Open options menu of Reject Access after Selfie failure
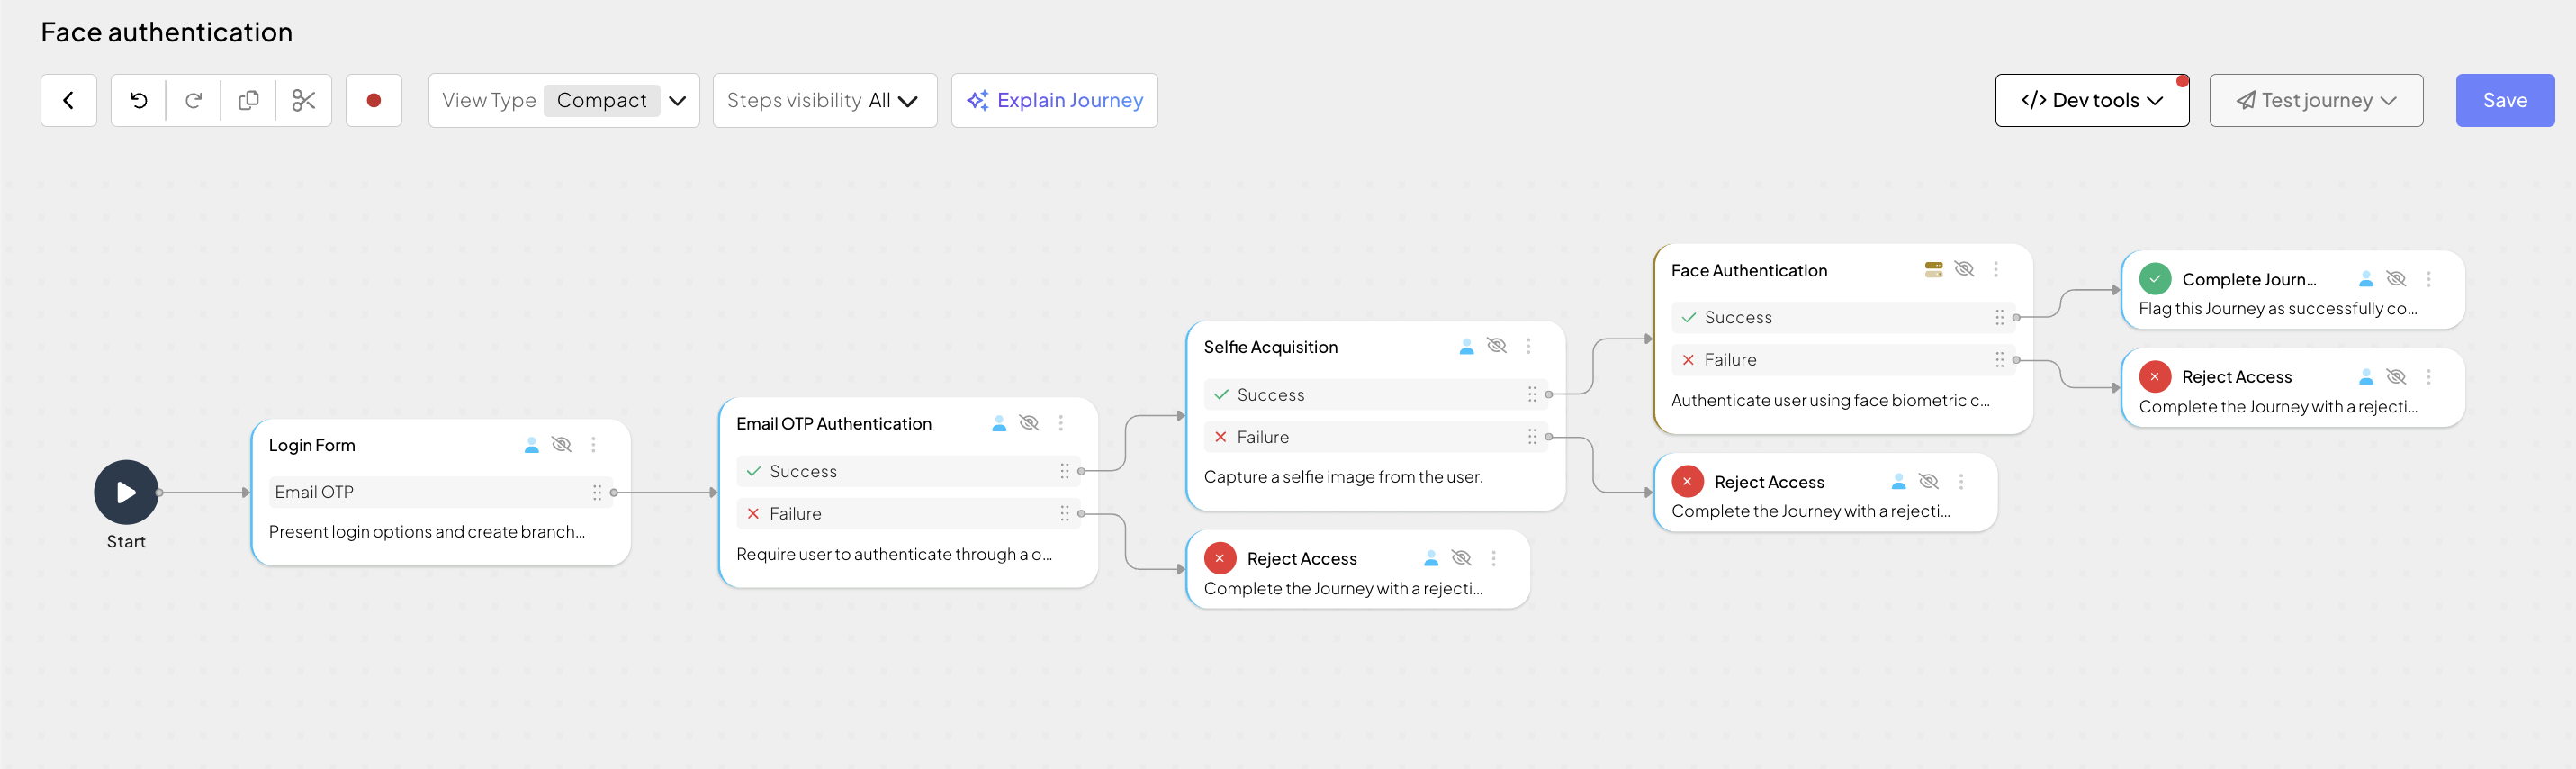 point(1961,481)
